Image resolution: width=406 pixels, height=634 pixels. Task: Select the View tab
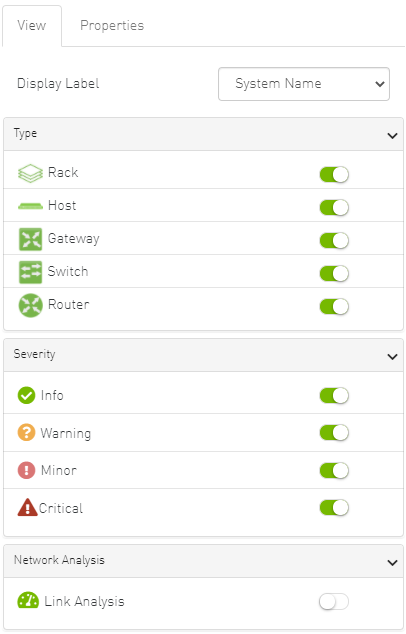[32, 25]
